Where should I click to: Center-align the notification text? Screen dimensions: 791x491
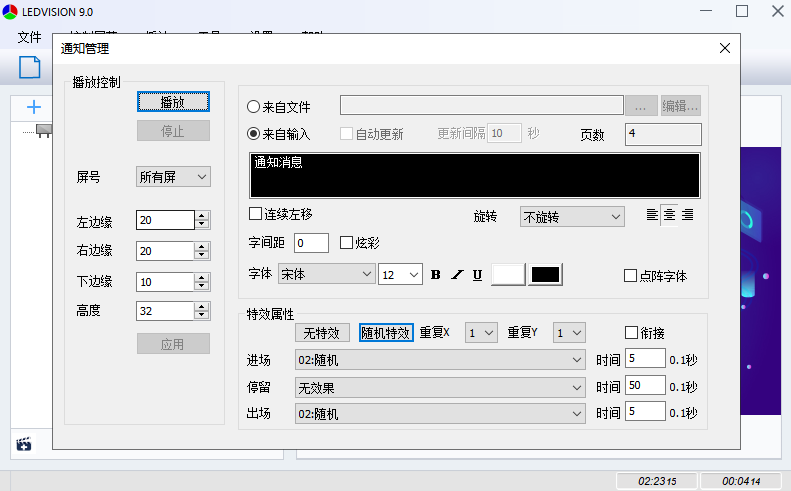(x=670, y=215)
